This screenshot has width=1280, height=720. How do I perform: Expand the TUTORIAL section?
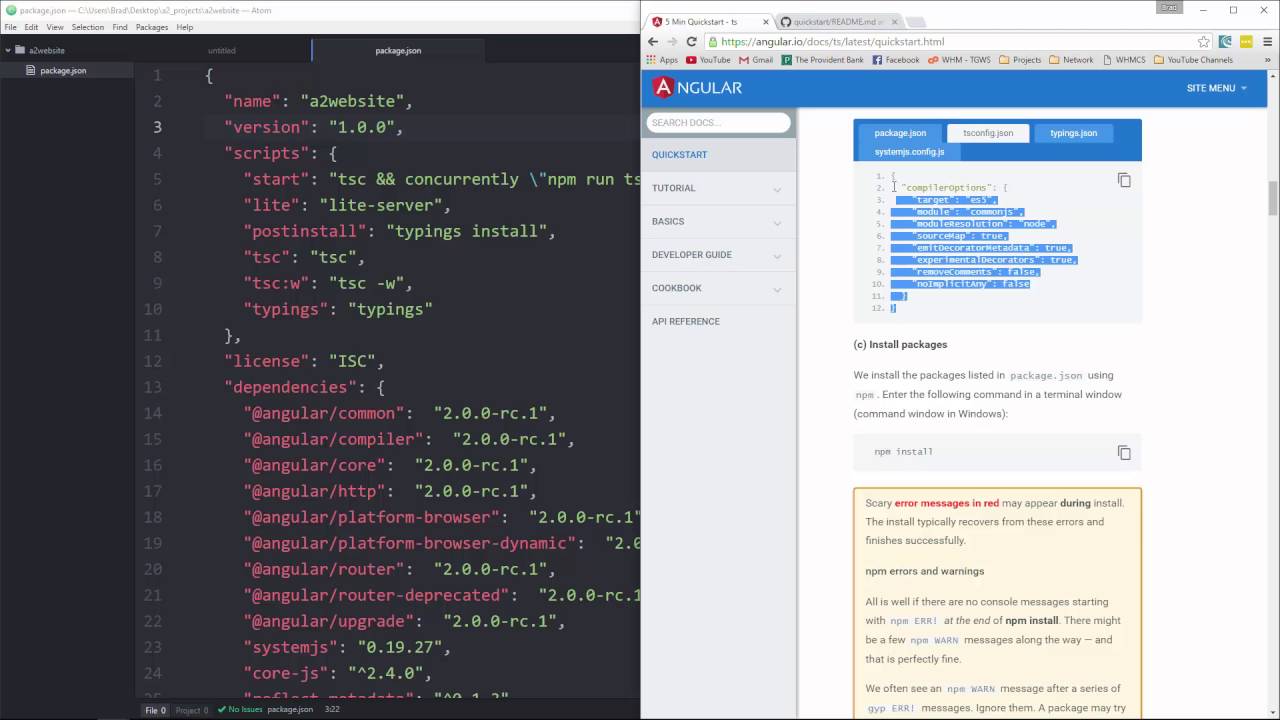tap(718, 188)
